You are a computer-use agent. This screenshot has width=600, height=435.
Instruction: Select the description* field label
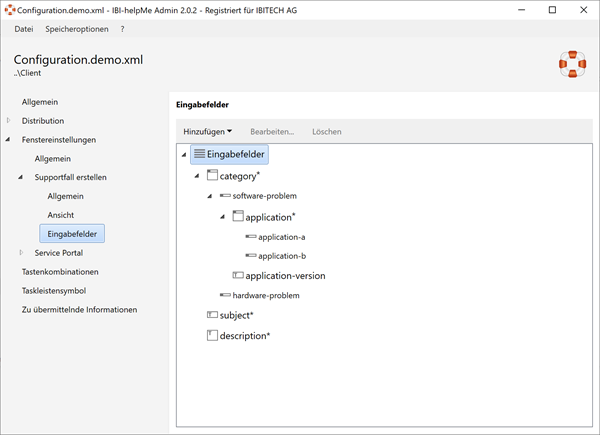[245, 336]
